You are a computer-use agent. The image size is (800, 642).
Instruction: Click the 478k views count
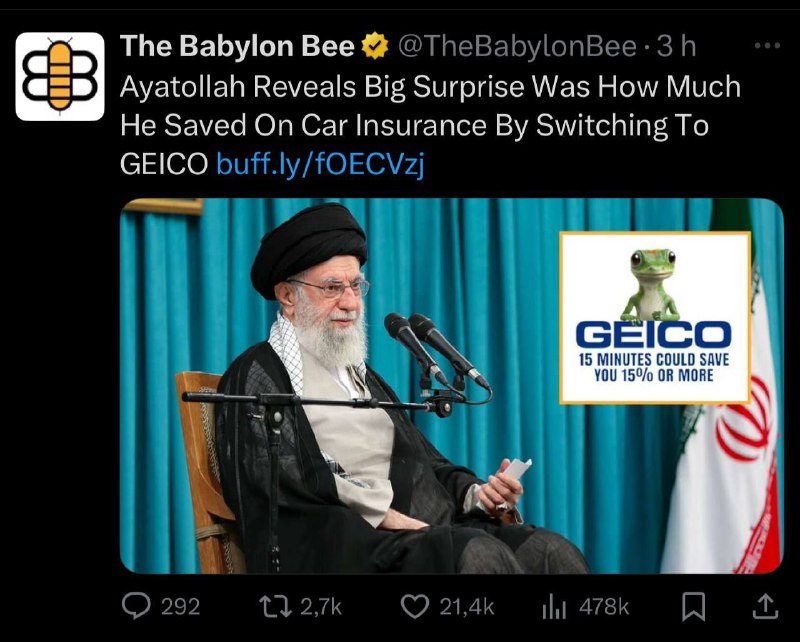coord(604,607)
